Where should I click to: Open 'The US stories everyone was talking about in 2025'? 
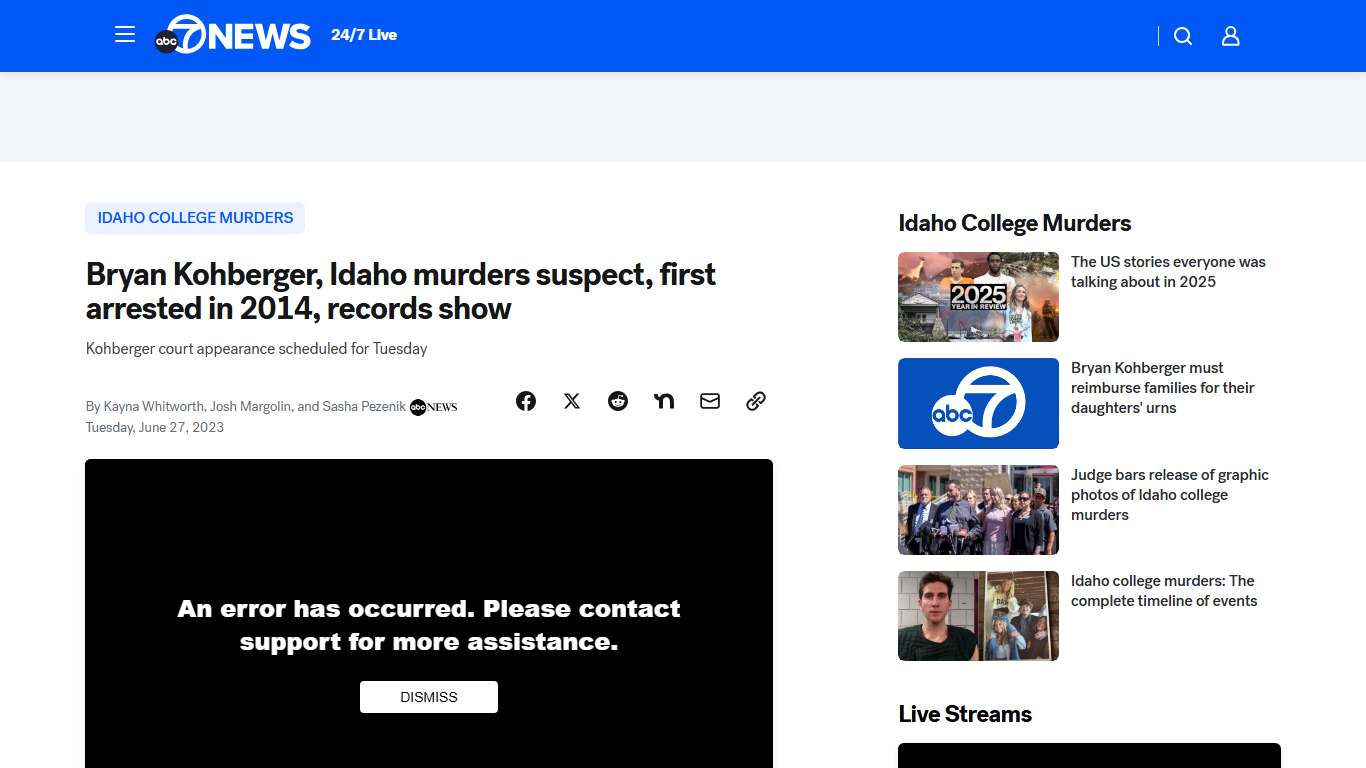[1168, 272]
